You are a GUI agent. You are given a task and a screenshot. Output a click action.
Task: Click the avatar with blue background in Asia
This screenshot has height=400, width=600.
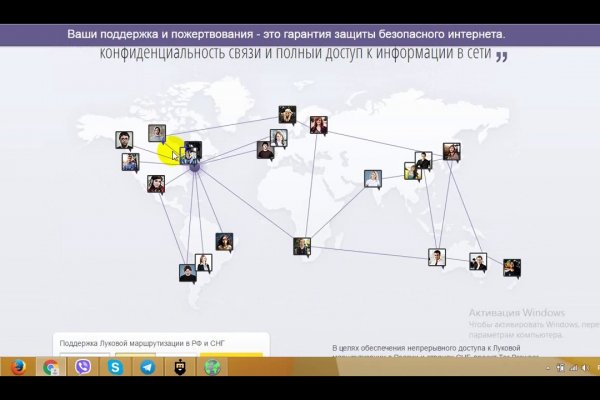pyautogui.click(x=374, y=179)
